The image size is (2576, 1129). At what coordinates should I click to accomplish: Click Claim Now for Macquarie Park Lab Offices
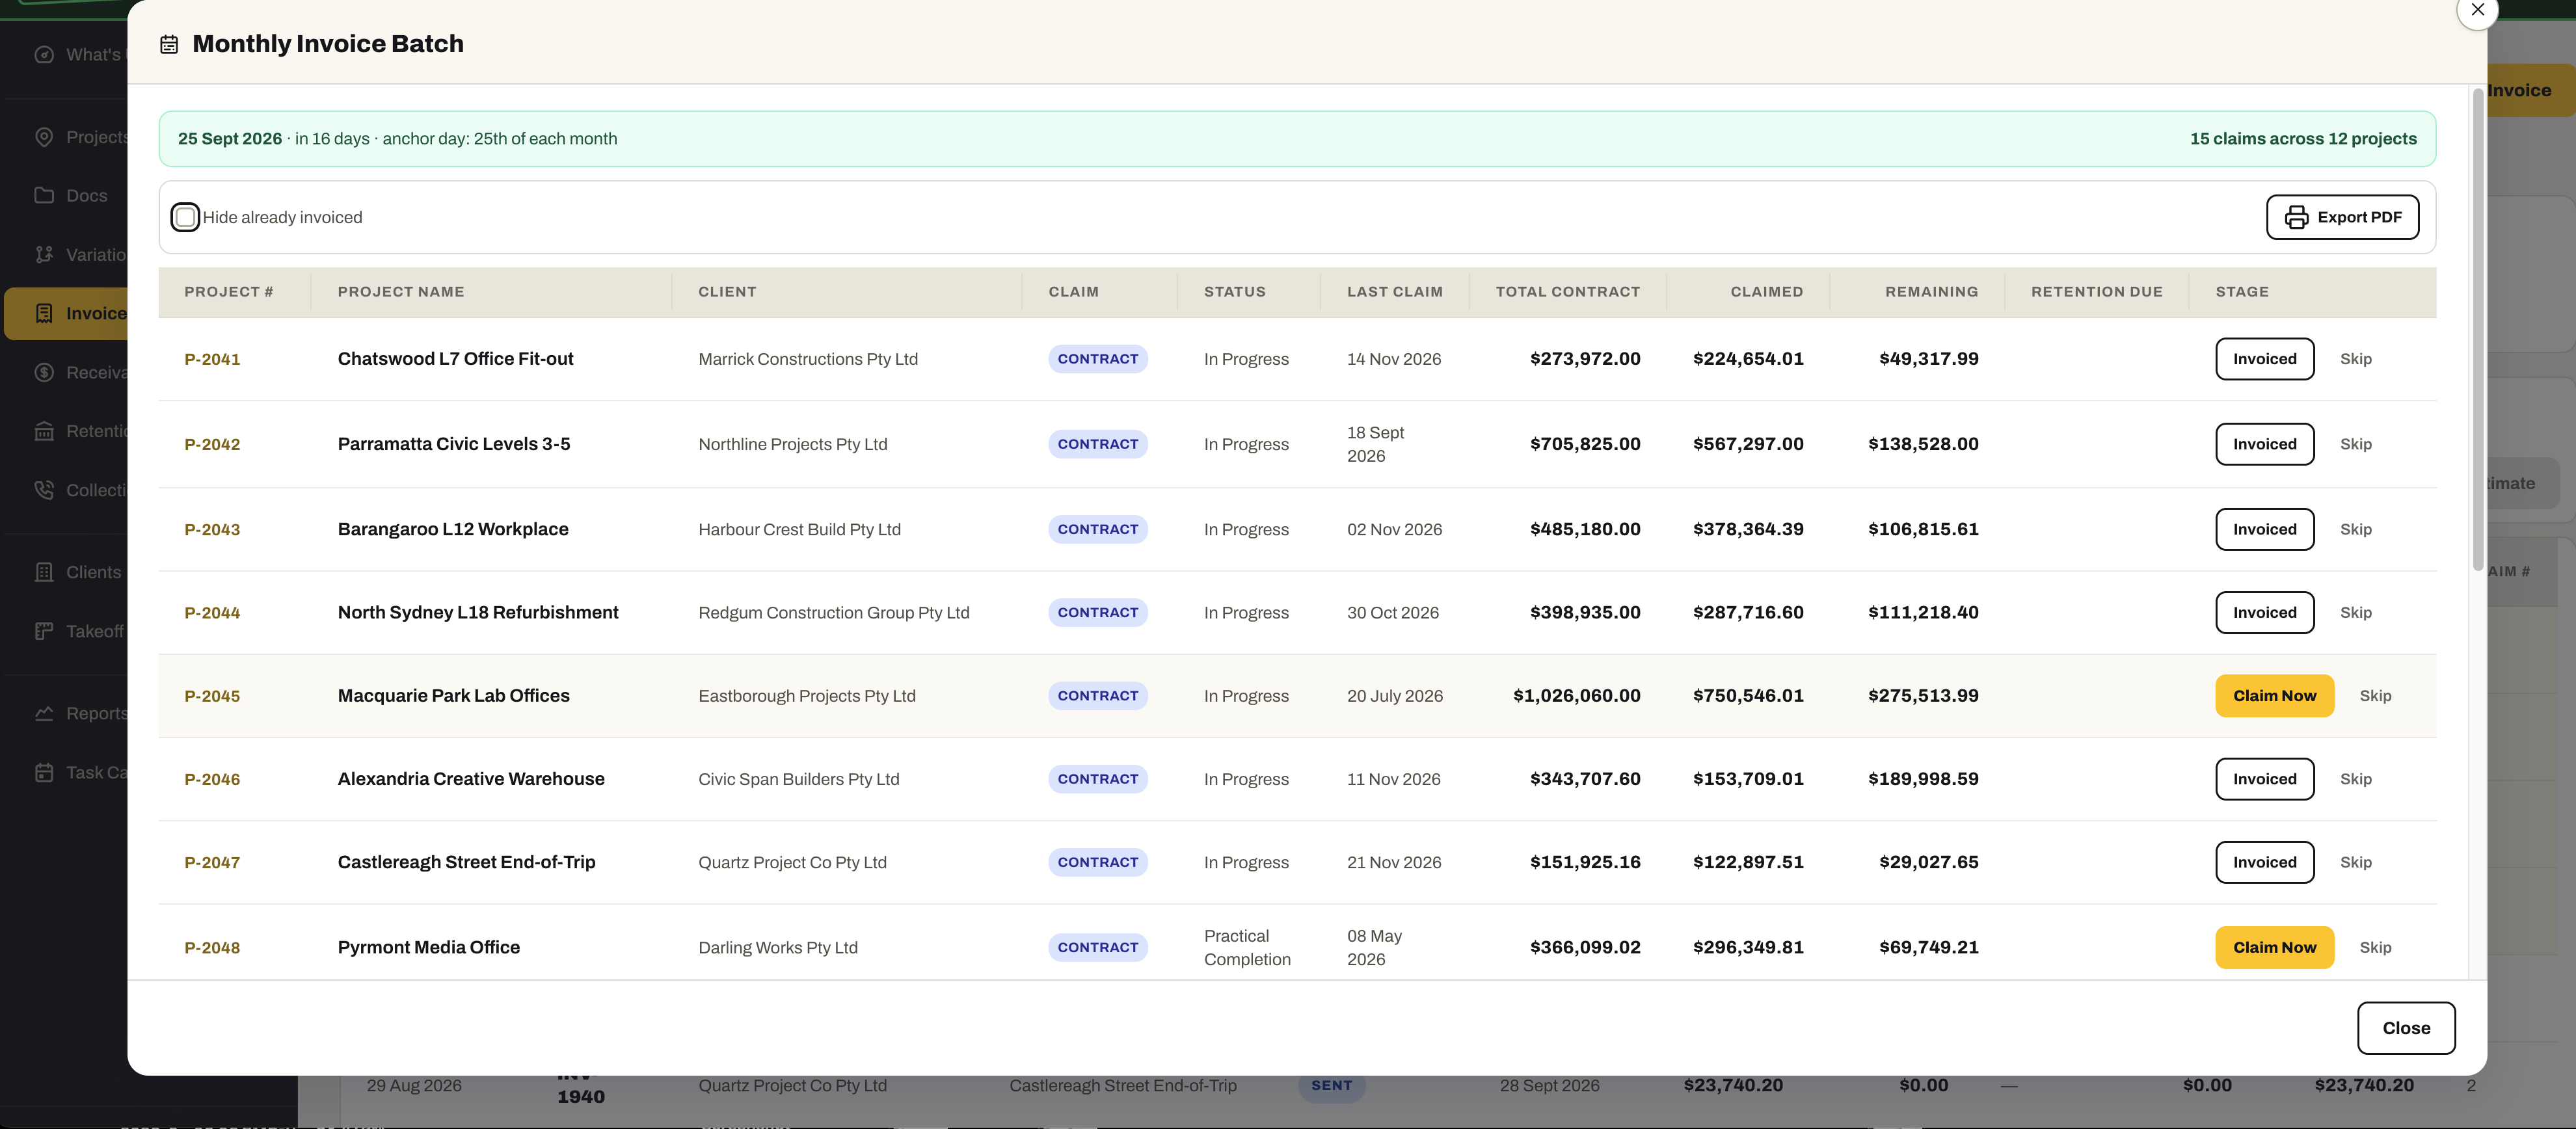(2274, 696)
